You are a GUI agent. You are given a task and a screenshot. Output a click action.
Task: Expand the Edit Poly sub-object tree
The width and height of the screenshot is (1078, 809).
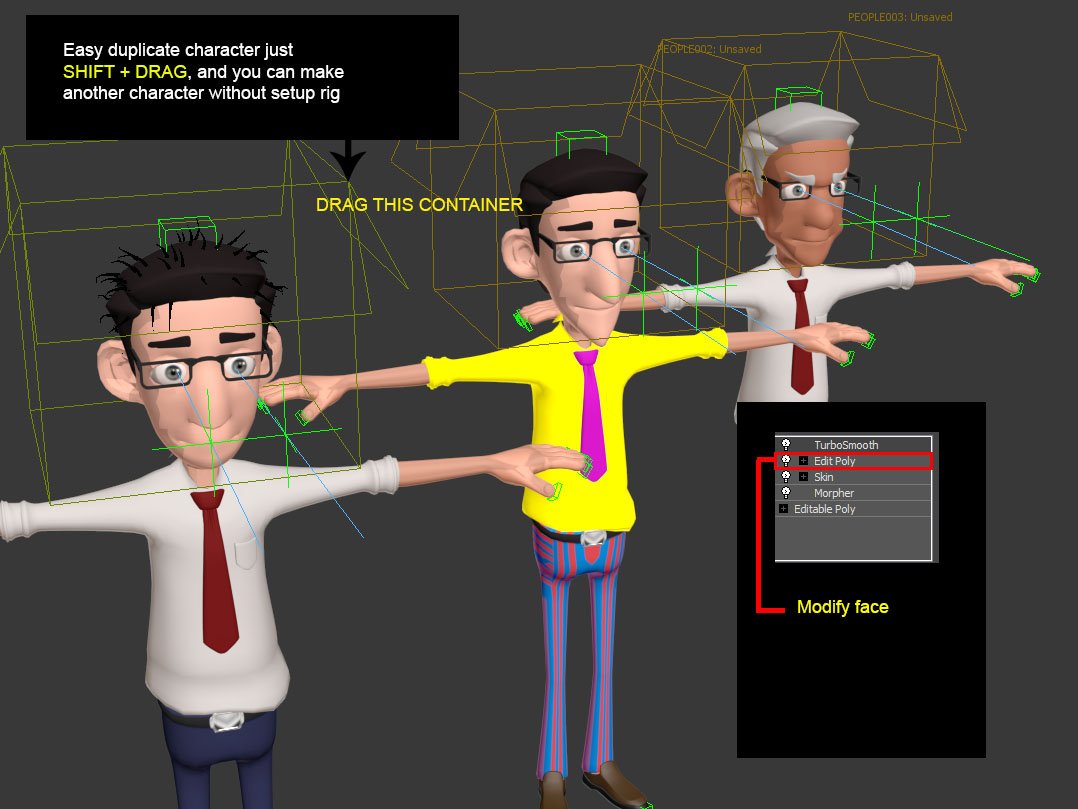click(x=803, y=461)
